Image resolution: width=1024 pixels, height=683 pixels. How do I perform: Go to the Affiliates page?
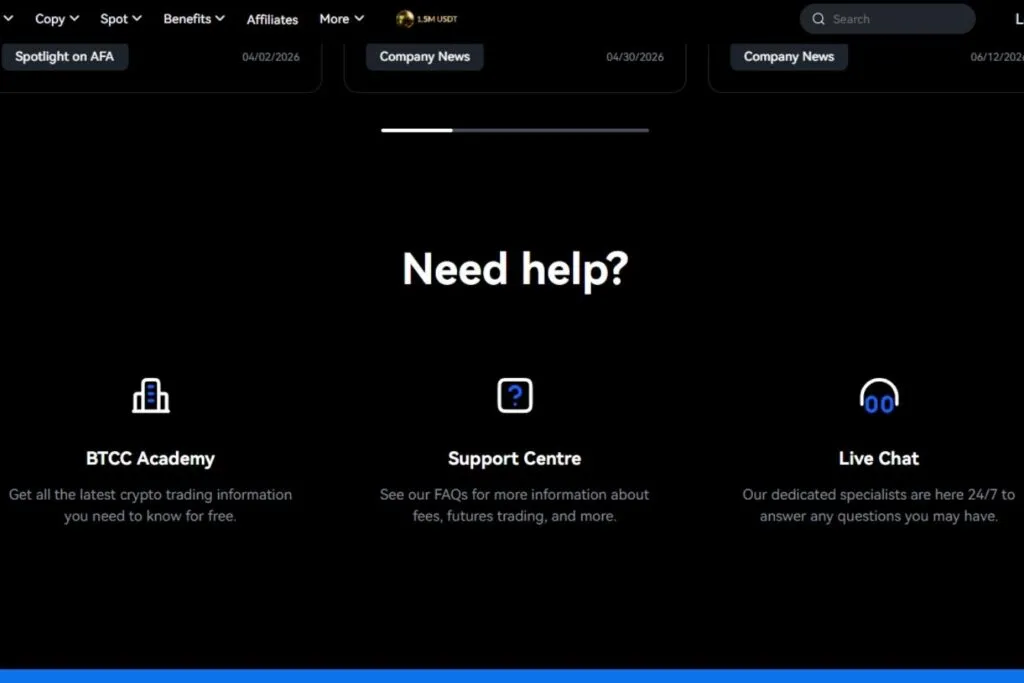click(x=272, y=20)
